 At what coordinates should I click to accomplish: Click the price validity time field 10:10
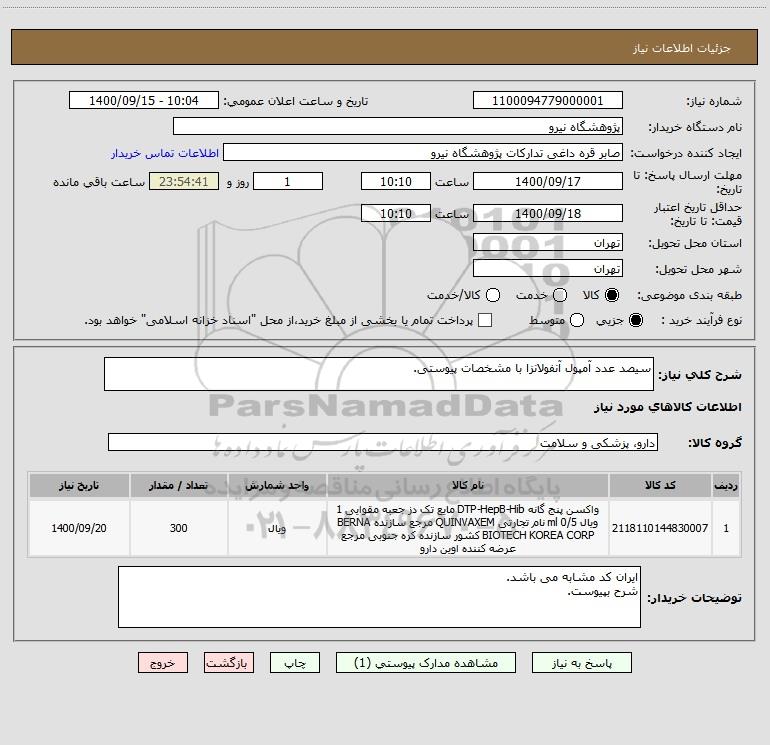(x=396, y=213)
